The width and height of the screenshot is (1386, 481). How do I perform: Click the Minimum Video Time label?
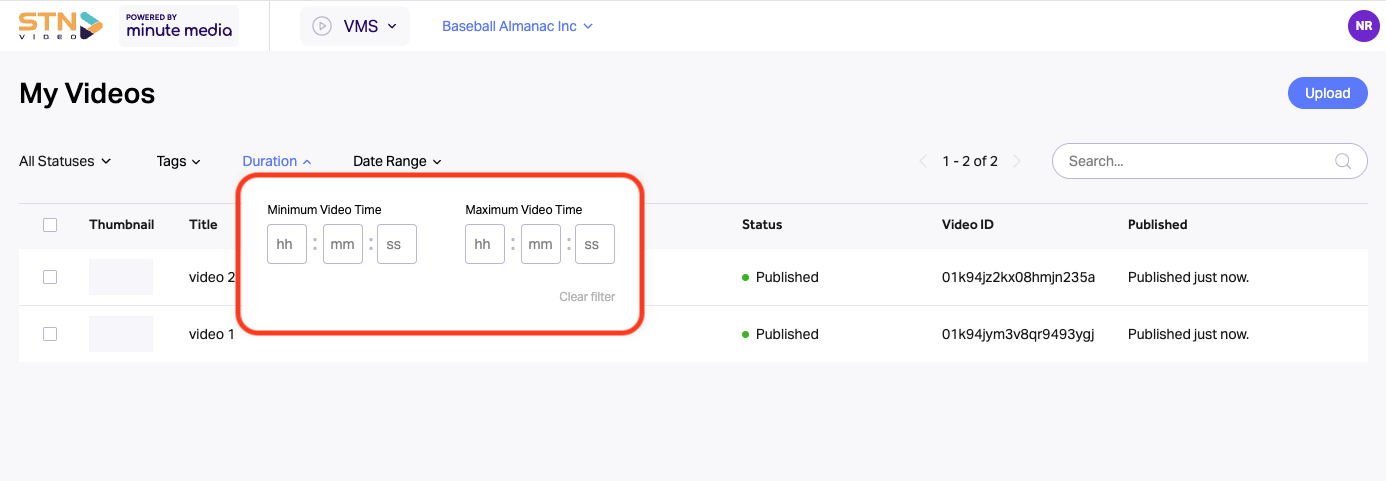[x=324, y=210]
